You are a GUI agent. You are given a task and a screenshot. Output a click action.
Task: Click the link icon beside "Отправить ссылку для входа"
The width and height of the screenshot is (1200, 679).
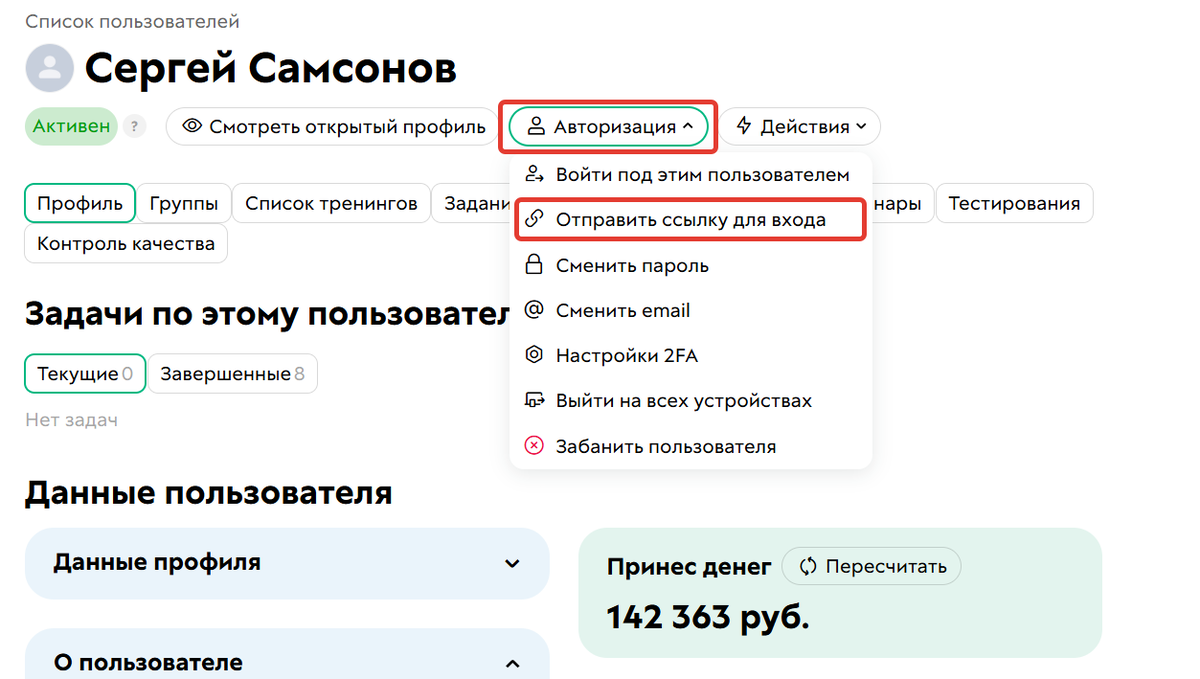[x=535, y=219]
